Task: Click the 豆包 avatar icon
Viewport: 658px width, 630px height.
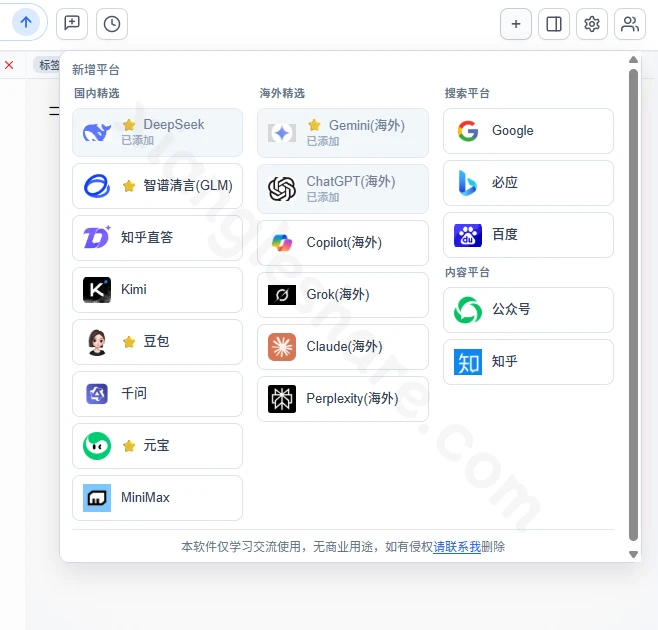Action: pos(97,342)
